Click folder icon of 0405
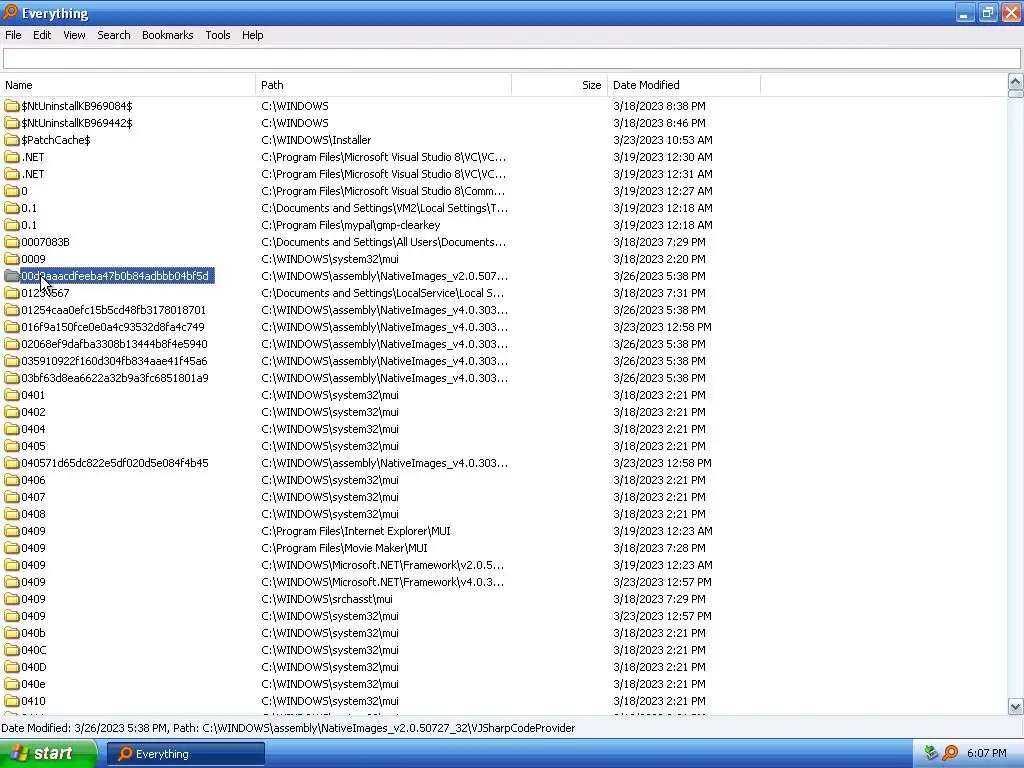The image size is (1024, 768). coord(12,445)
